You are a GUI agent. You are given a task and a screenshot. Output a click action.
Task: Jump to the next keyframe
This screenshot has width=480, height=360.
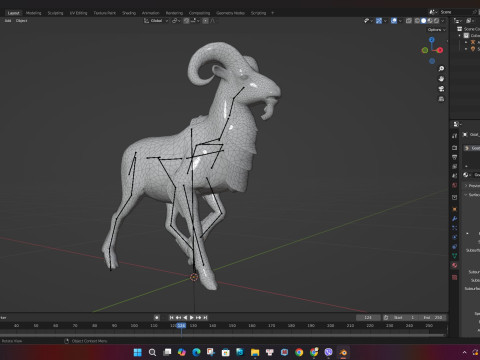click(x=199, y=317)
